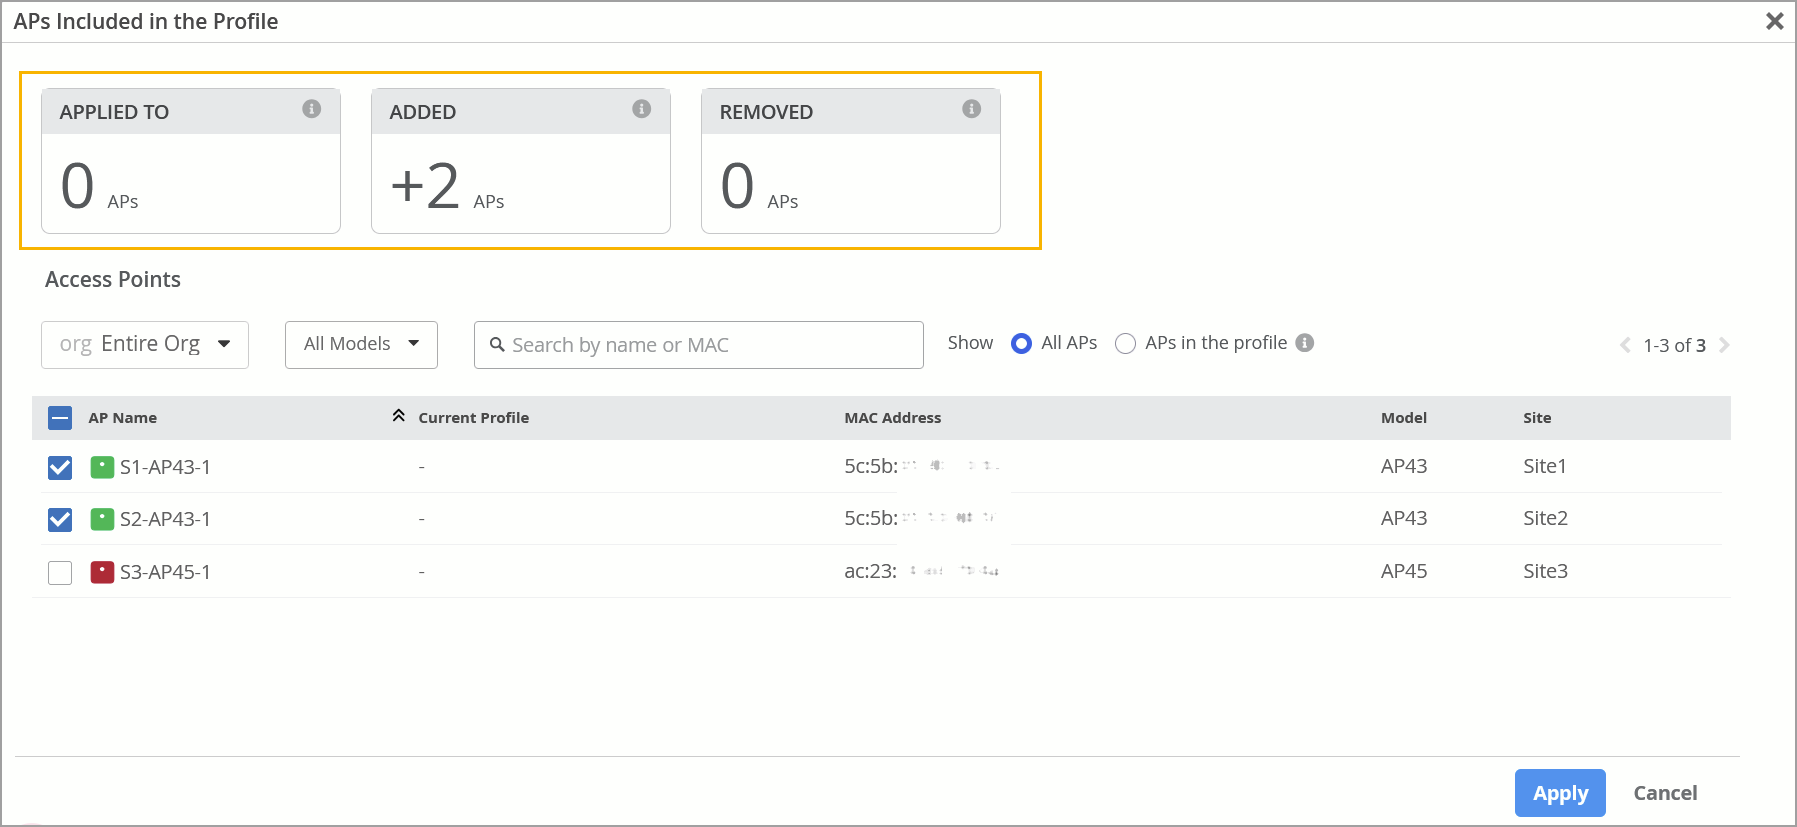Click red status icon for S3-AP45-1

[102, 572]
